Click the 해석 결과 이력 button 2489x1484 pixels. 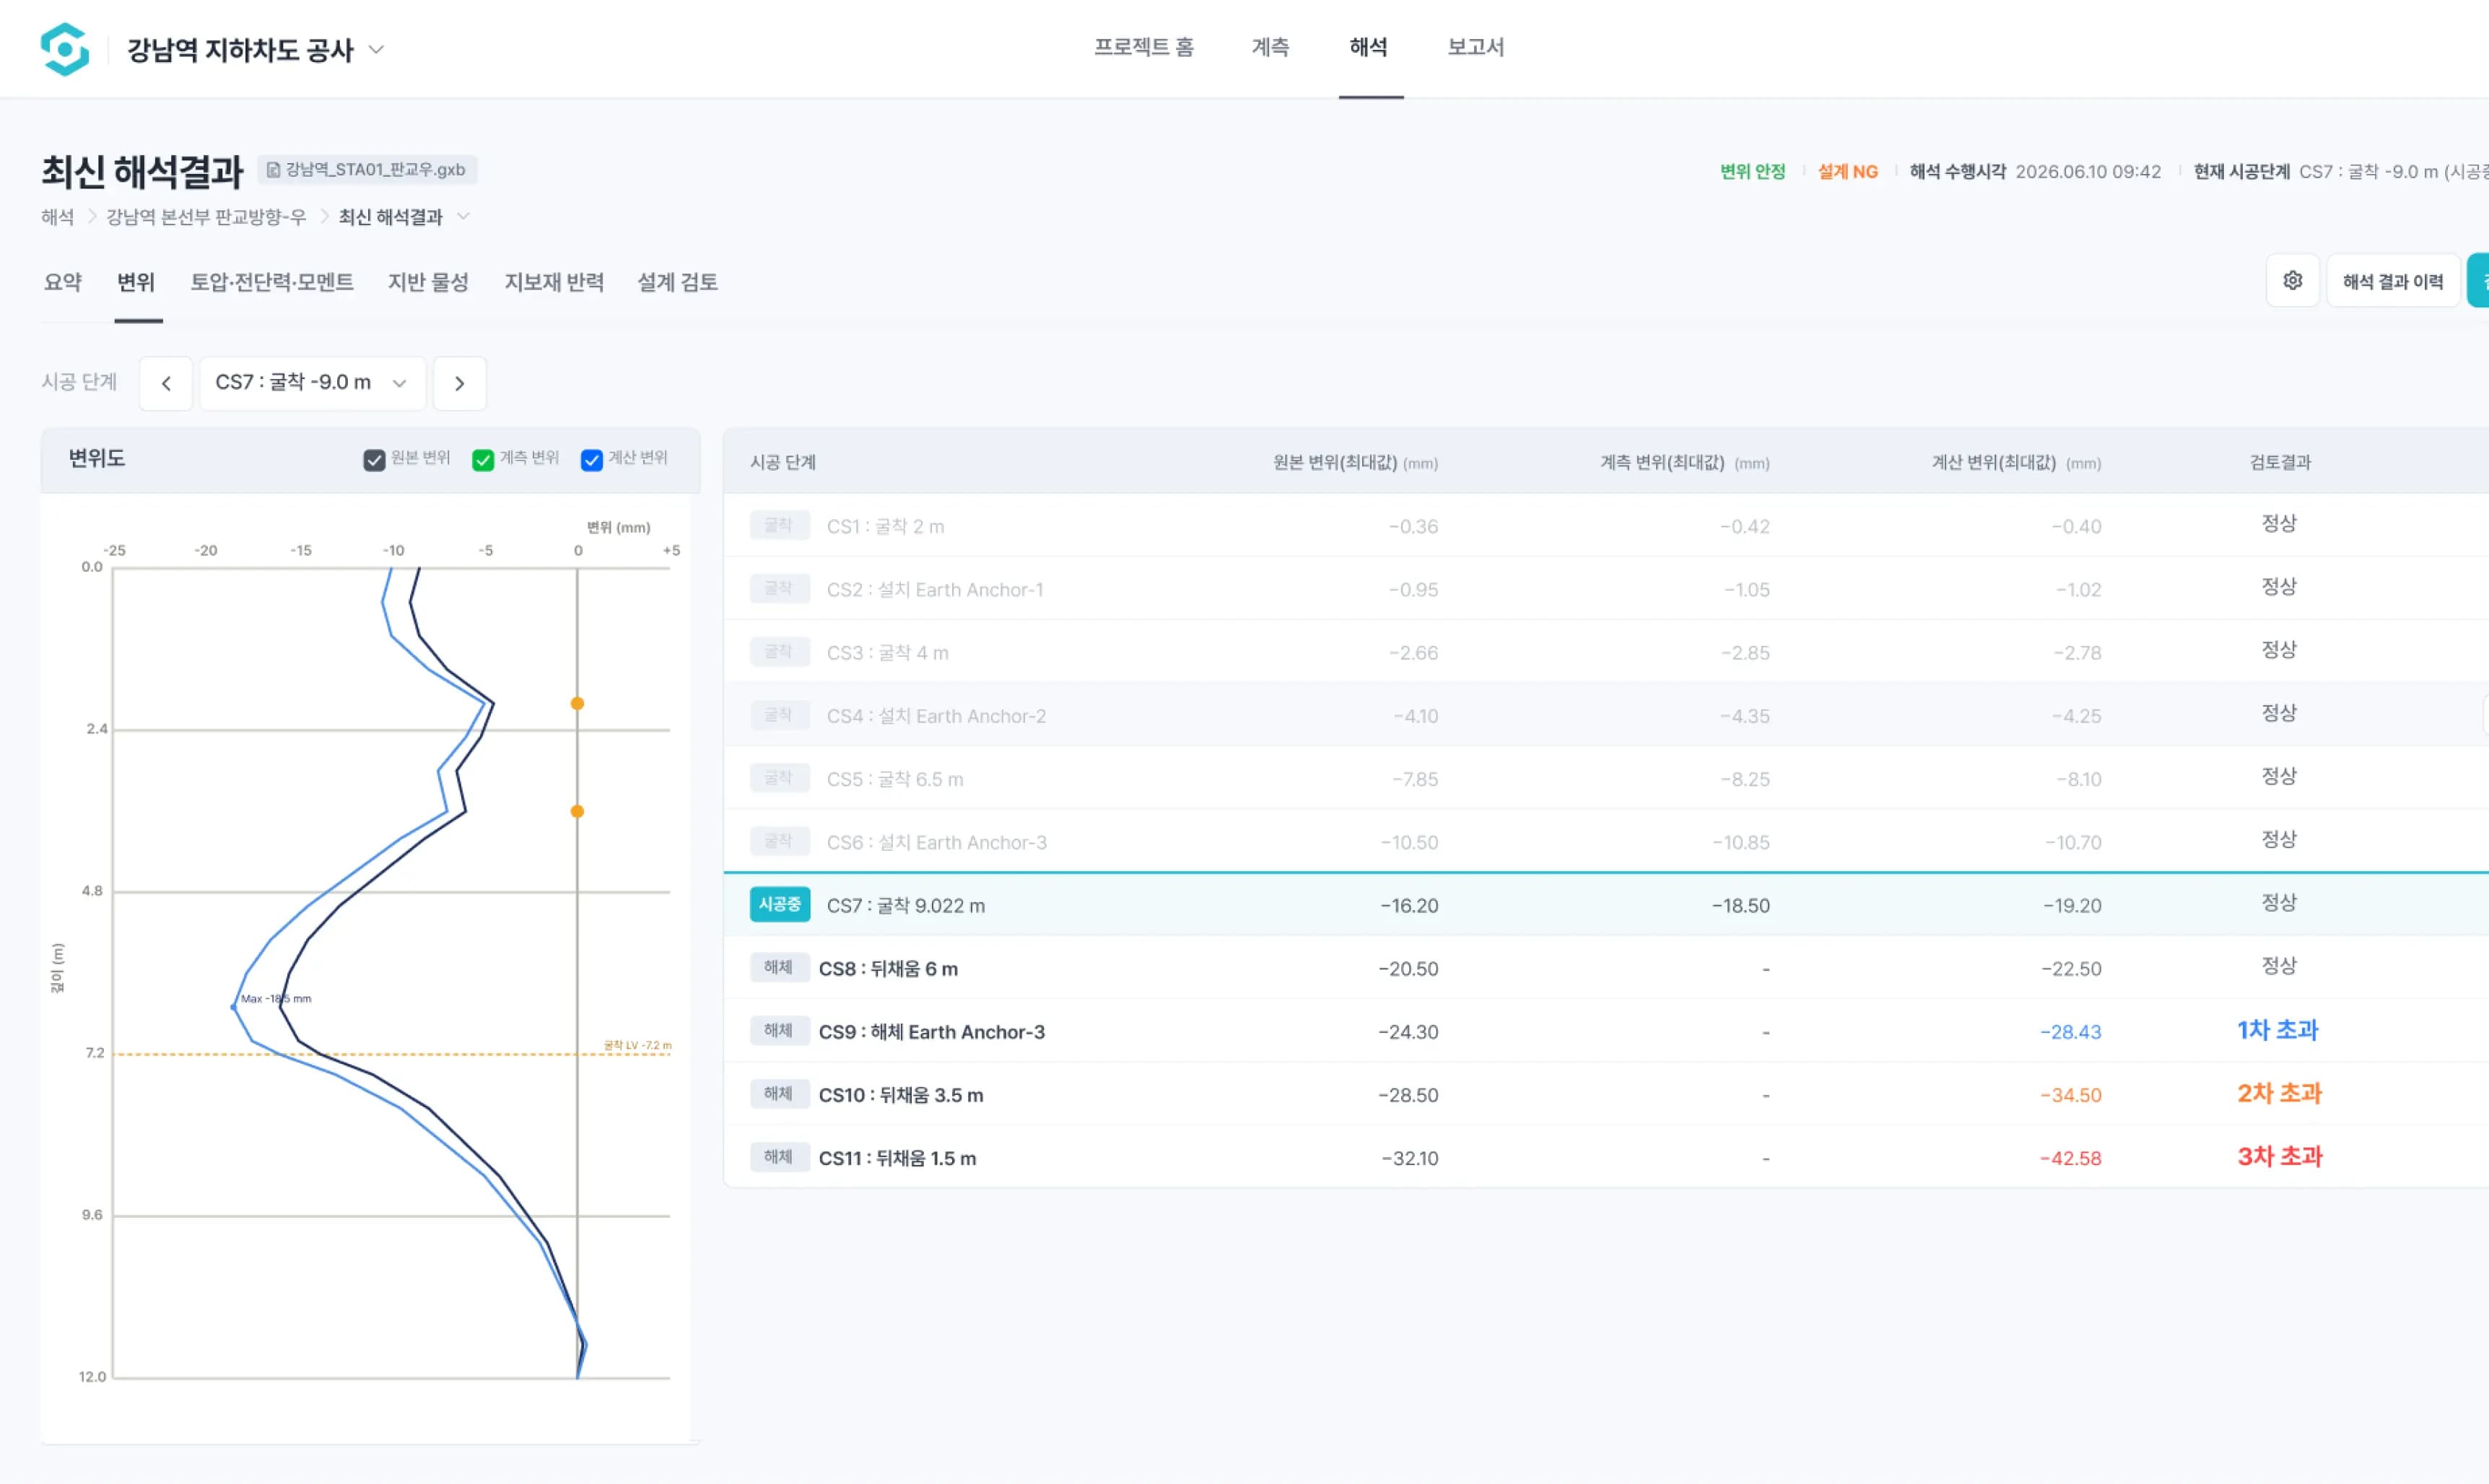[2393, 281]
